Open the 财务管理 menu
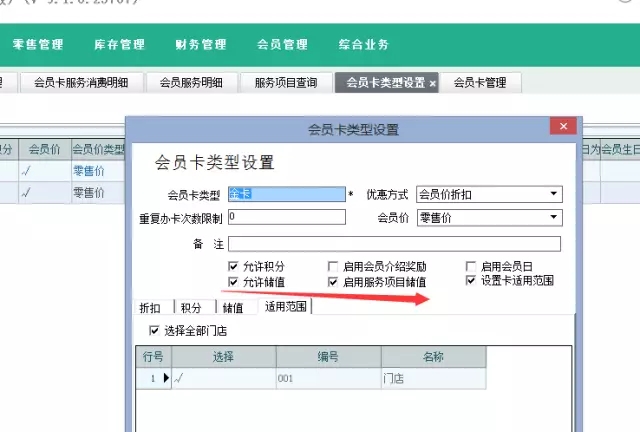640x432 pixels. click(x=201, y=45)
